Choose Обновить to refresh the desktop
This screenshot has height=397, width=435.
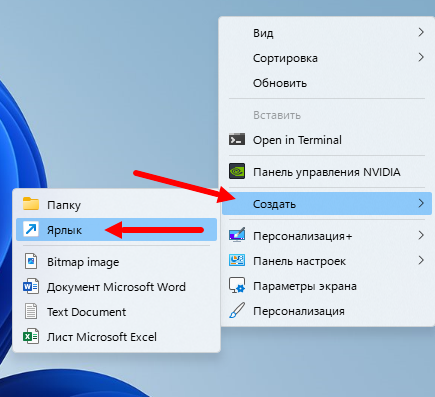click(327, 83)
